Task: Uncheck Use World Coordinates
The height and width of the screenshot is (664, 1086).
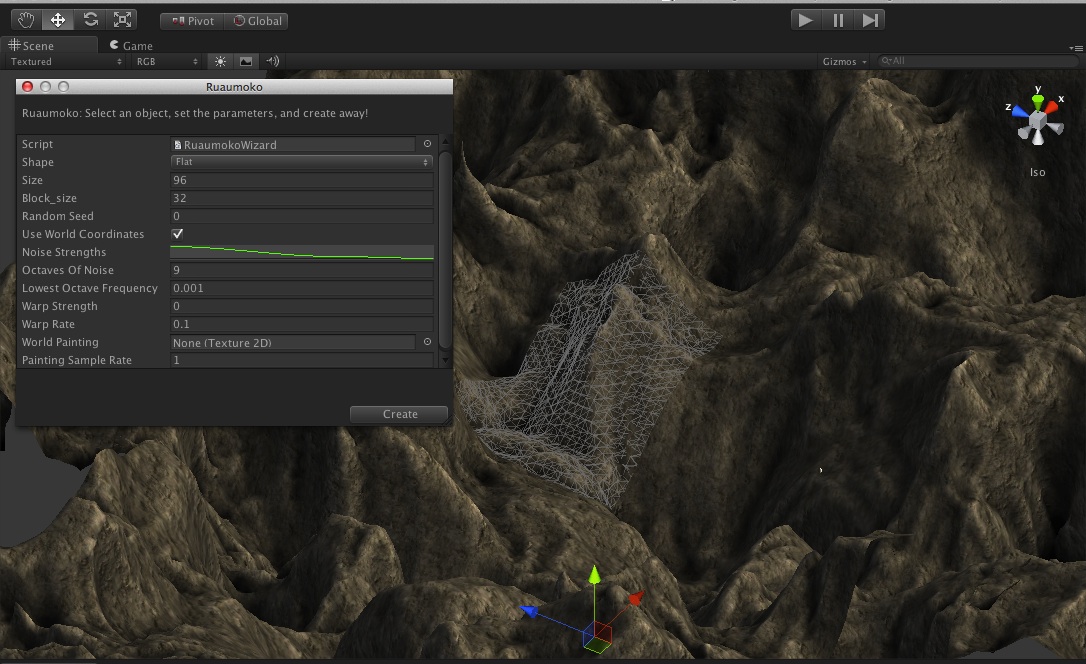Action: [178, 234]
